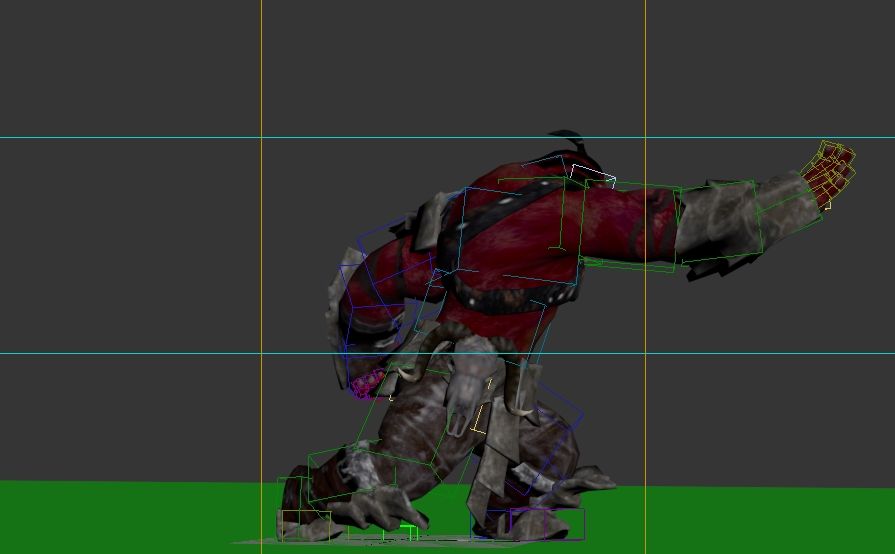Select the green wireframe around the forearm bracer
This screenshot has height=554, width=895.
719,221
